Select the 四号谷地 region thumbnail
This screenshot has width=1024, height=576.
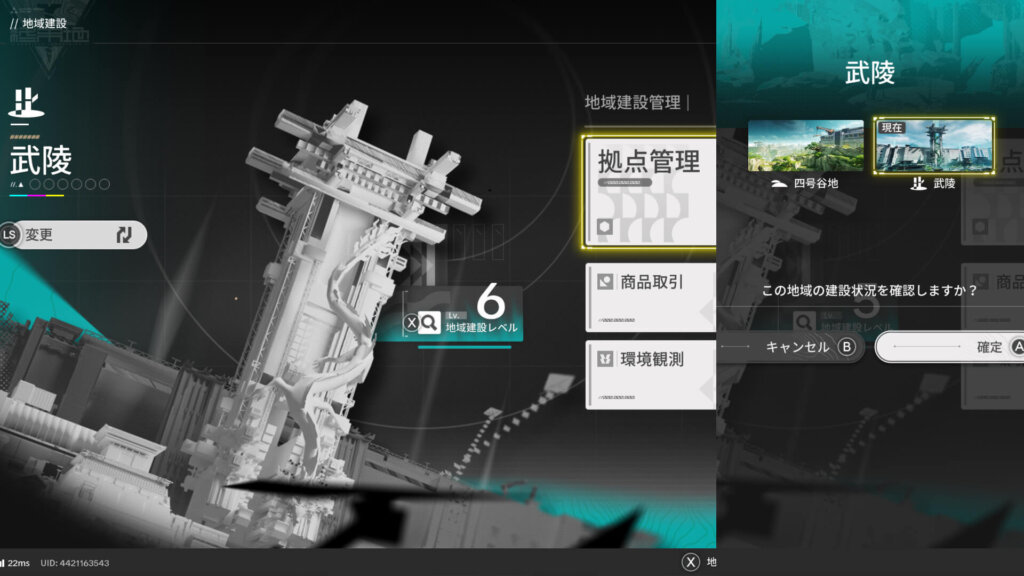point(805,146)
